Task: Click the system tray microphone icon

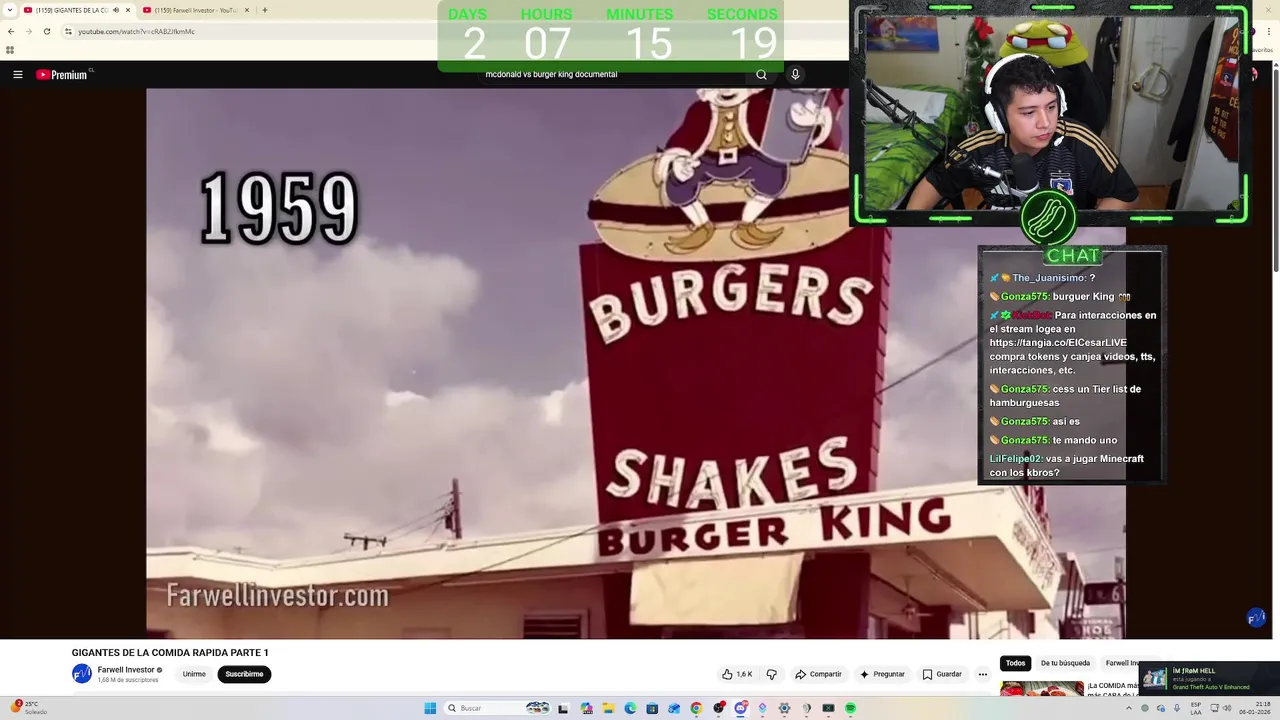Action: (1177, 708)
